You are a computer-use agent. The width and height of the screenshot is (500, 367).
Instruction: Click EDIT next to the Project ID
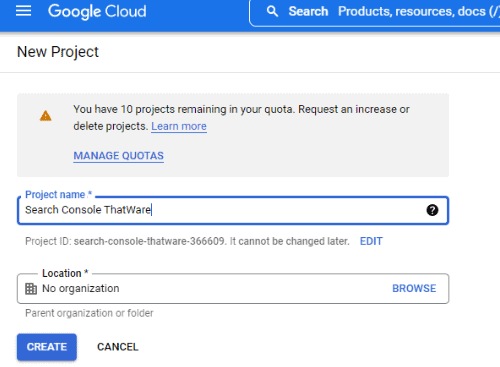(x=371, y=241)
